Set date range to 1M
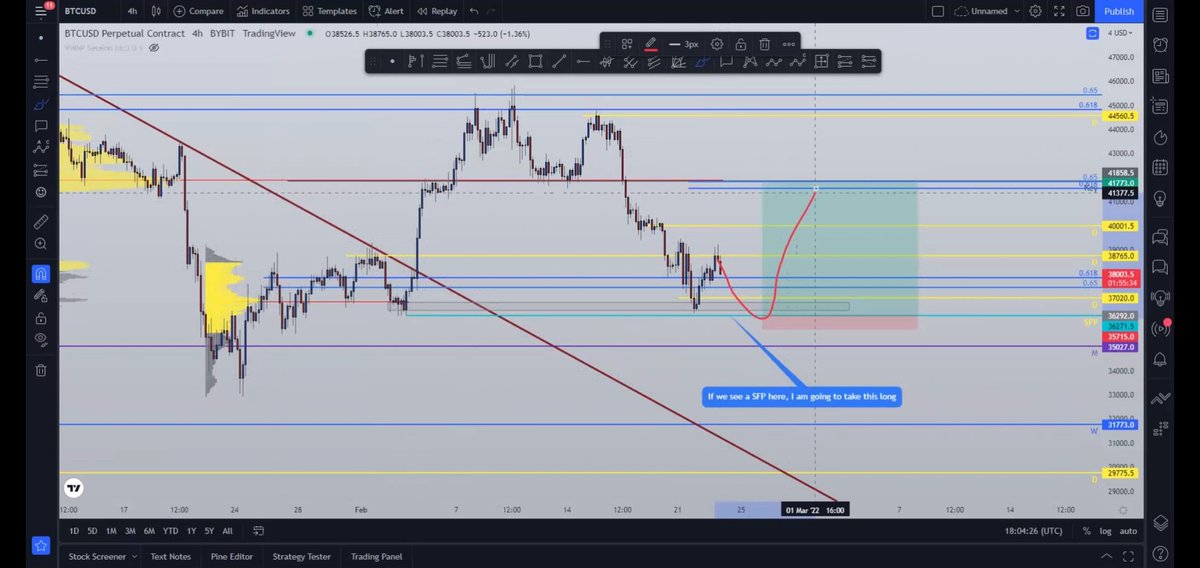Viewport: 1200px width, 568px height. point(111,531)
